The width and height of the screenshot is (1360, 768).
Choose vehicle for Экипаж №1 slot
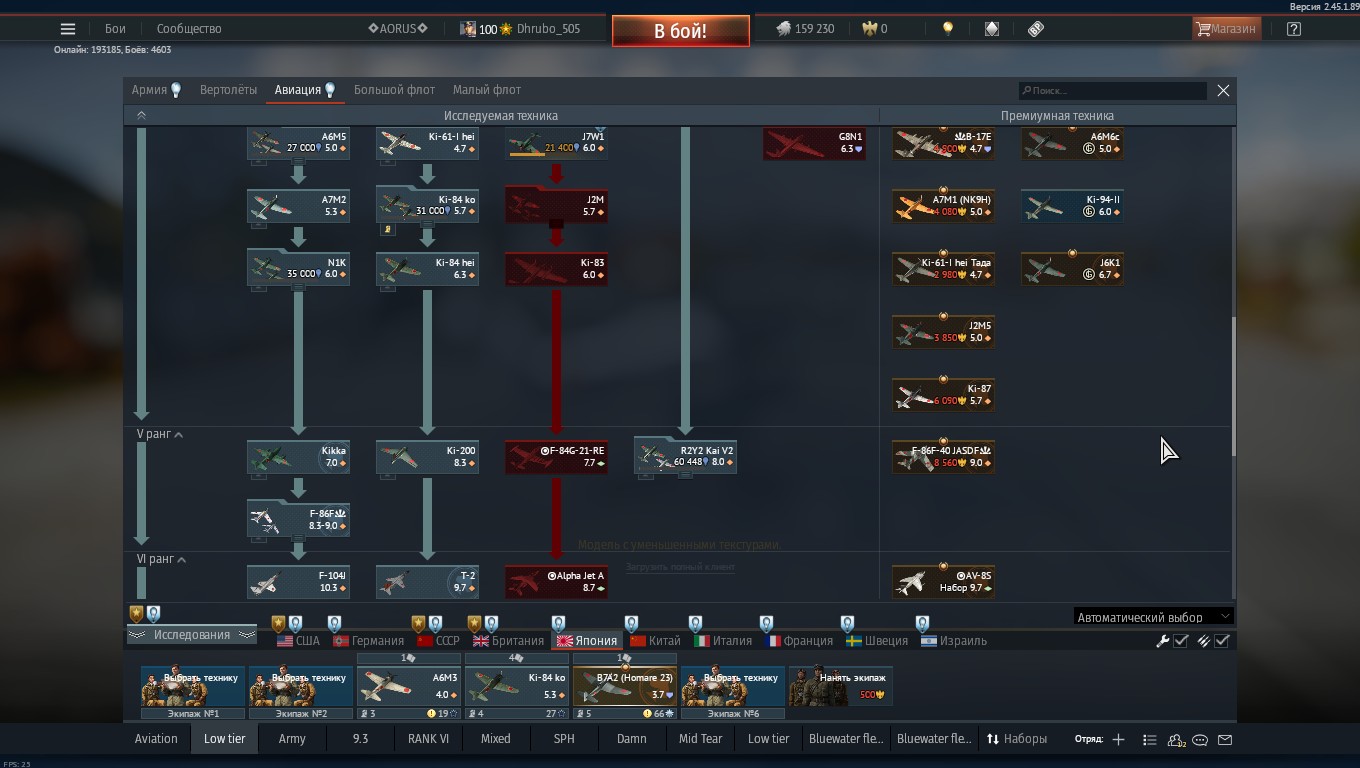tap(193, 687)
